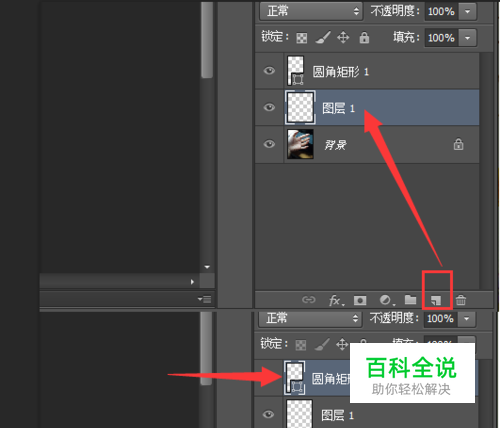Image resolution: width=500 pixels, height=428 pixels.
Task: Click thumbnail of the highlighted 圆角矩形 layer
Action: click(295, 378)
